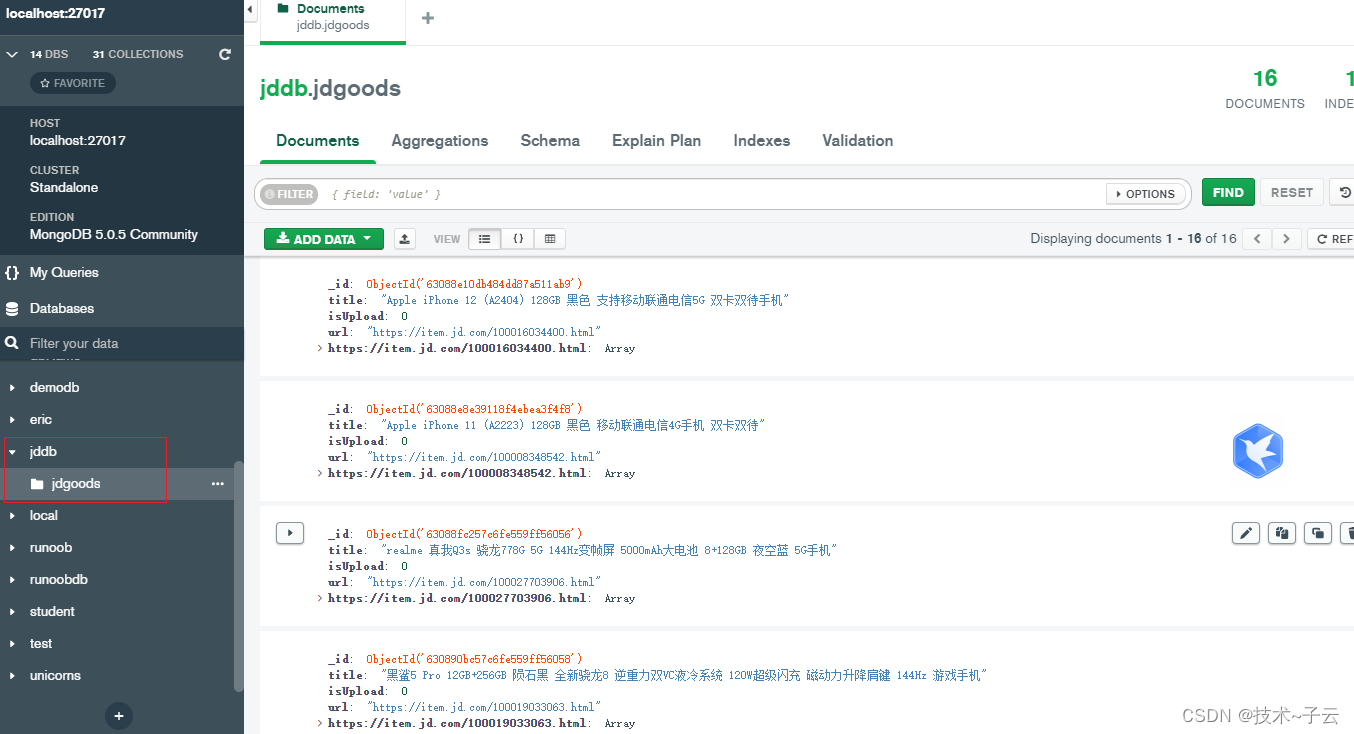Create database plus button in sidebar
Image resolution: width=1354 pixels, height=734 pixels.
pos(118,716)
